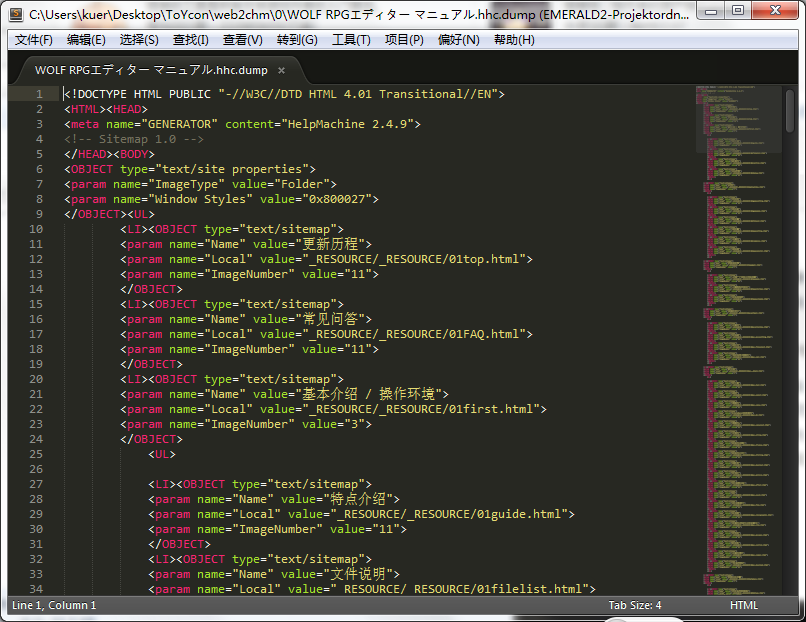Click line number 10 in gutter

point(36,229)
